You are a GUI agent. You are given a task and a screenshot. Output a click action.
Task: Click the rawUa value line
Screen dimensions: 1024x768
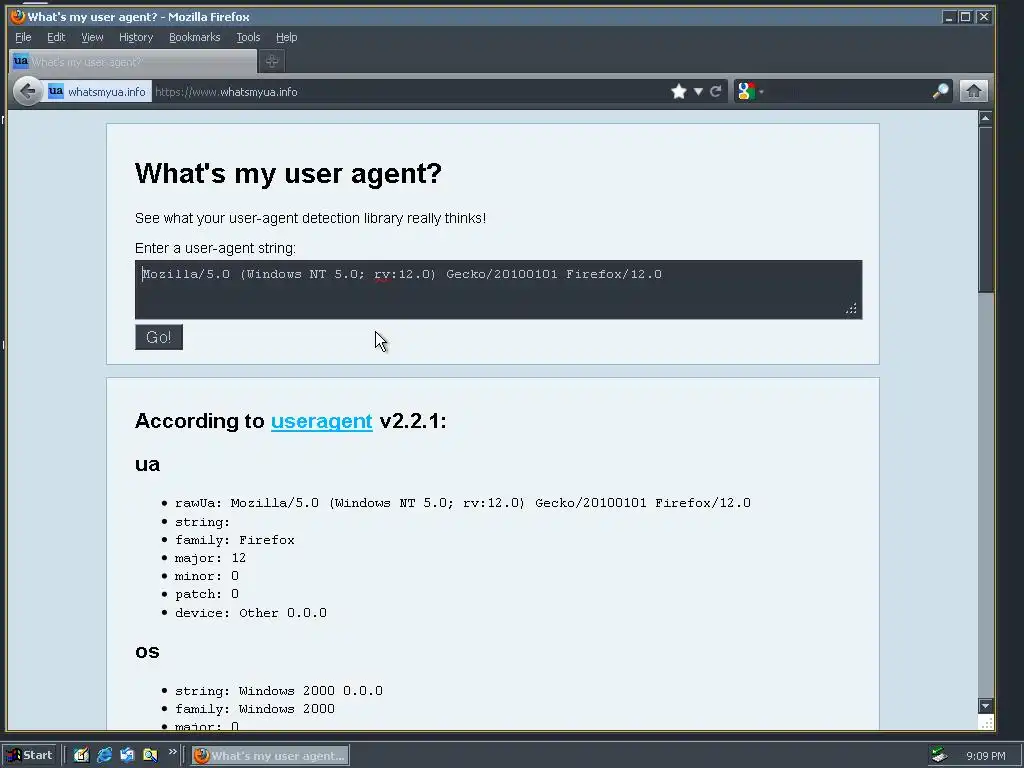tap(462, 503)
